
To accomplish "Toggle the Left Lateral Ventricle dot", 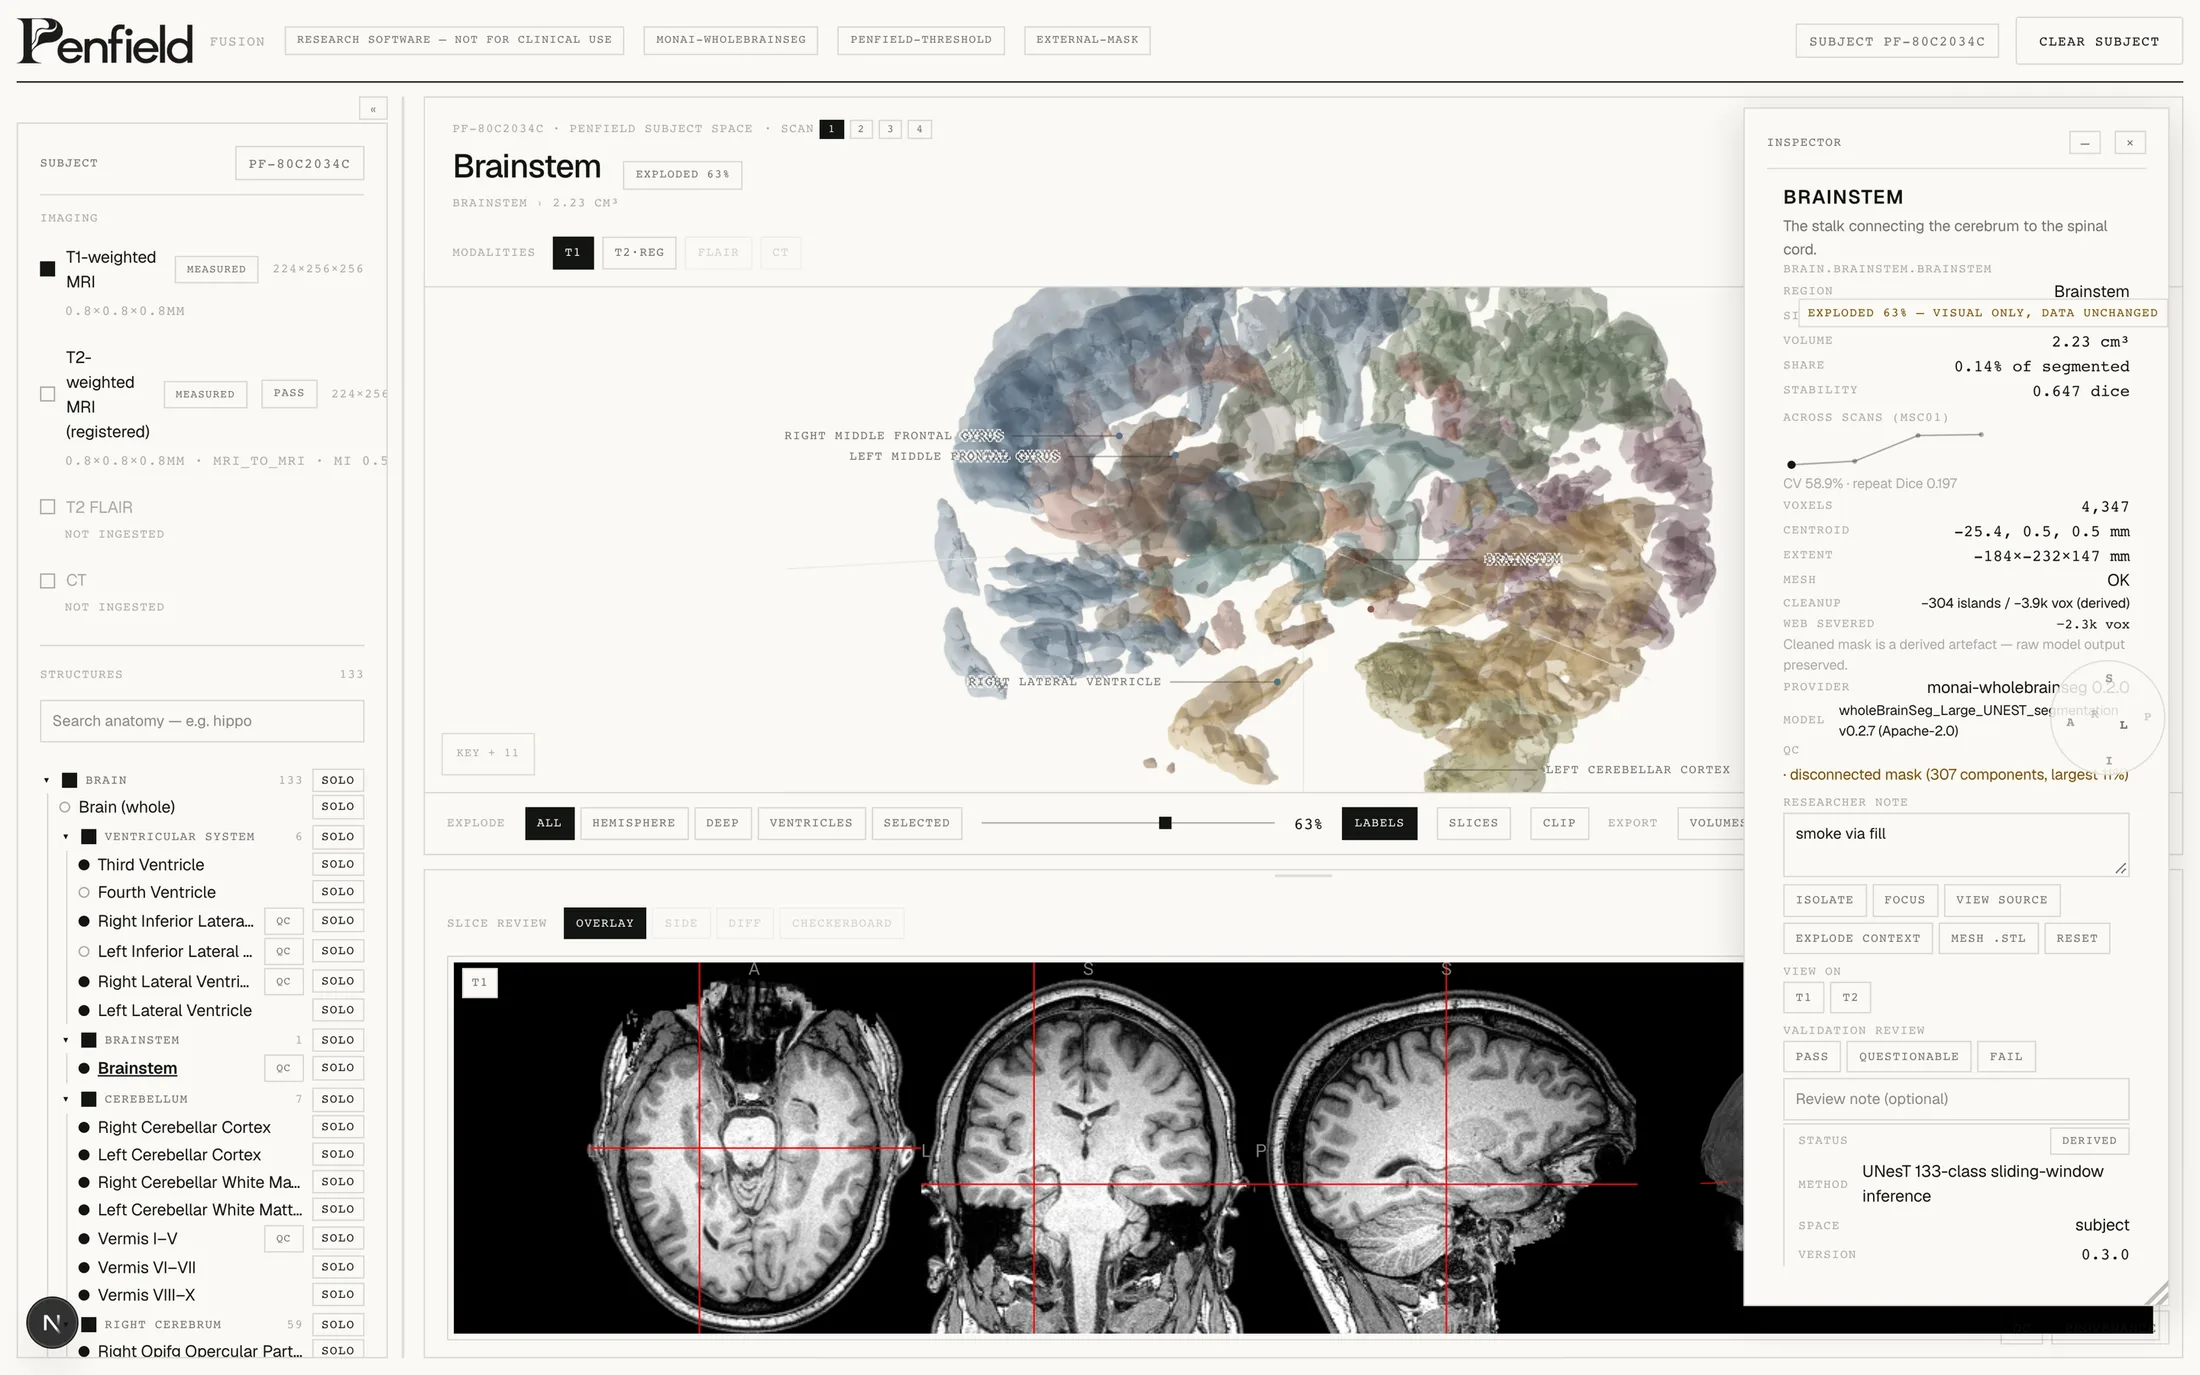I will click(84, 1011).
